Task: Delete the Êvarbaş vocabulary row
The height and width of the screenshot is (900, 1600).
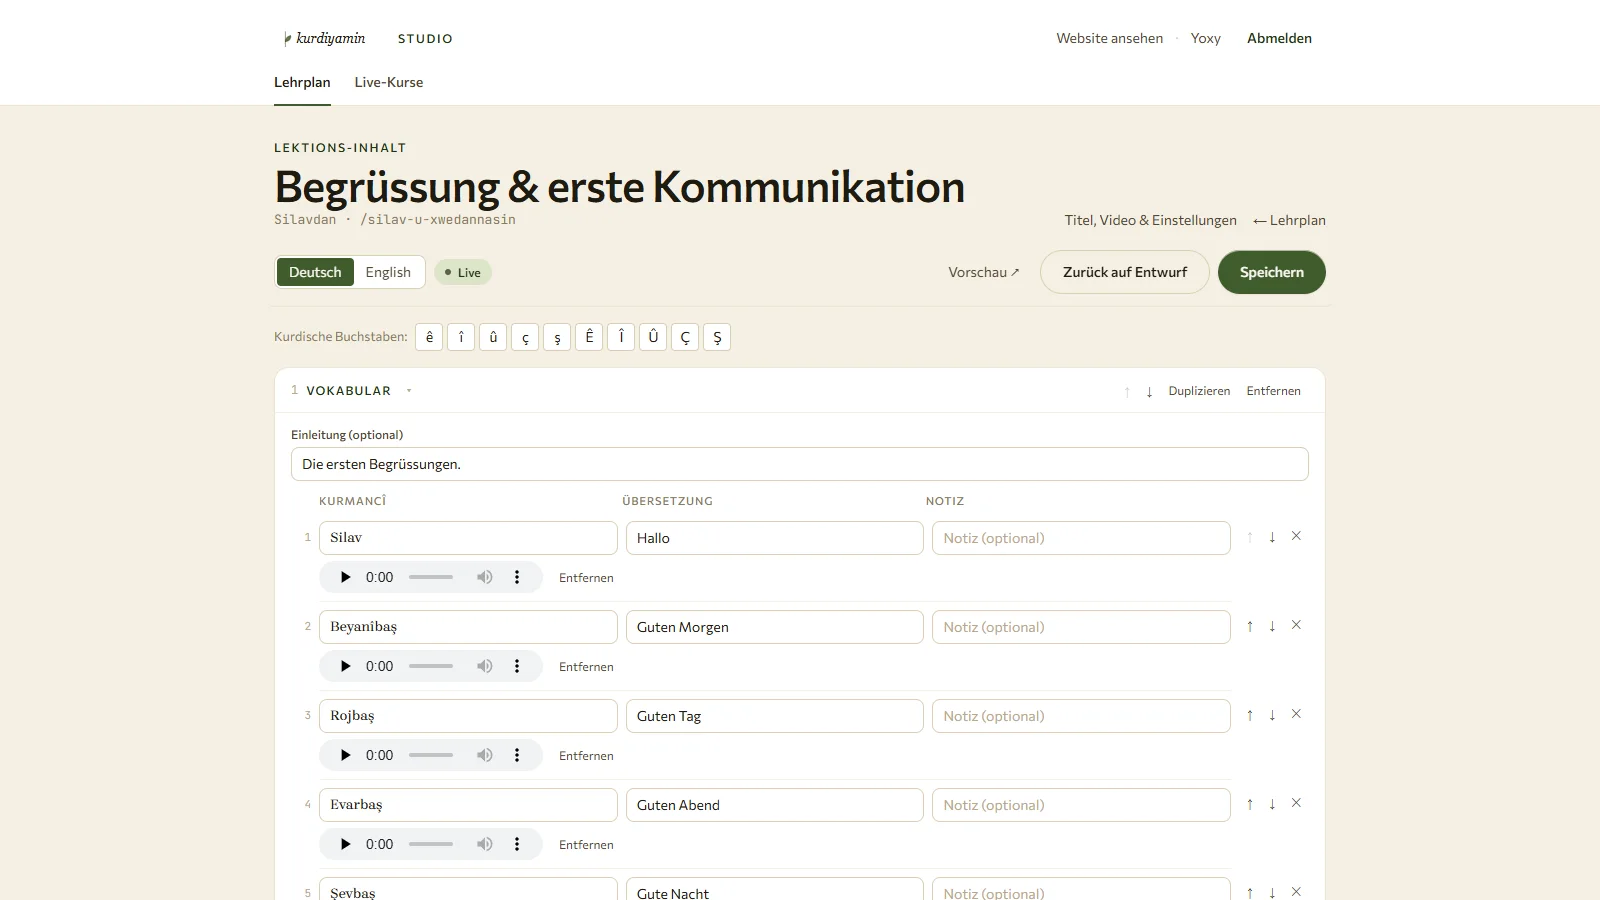Action: pyautogui.click(x=1296, y=803)
